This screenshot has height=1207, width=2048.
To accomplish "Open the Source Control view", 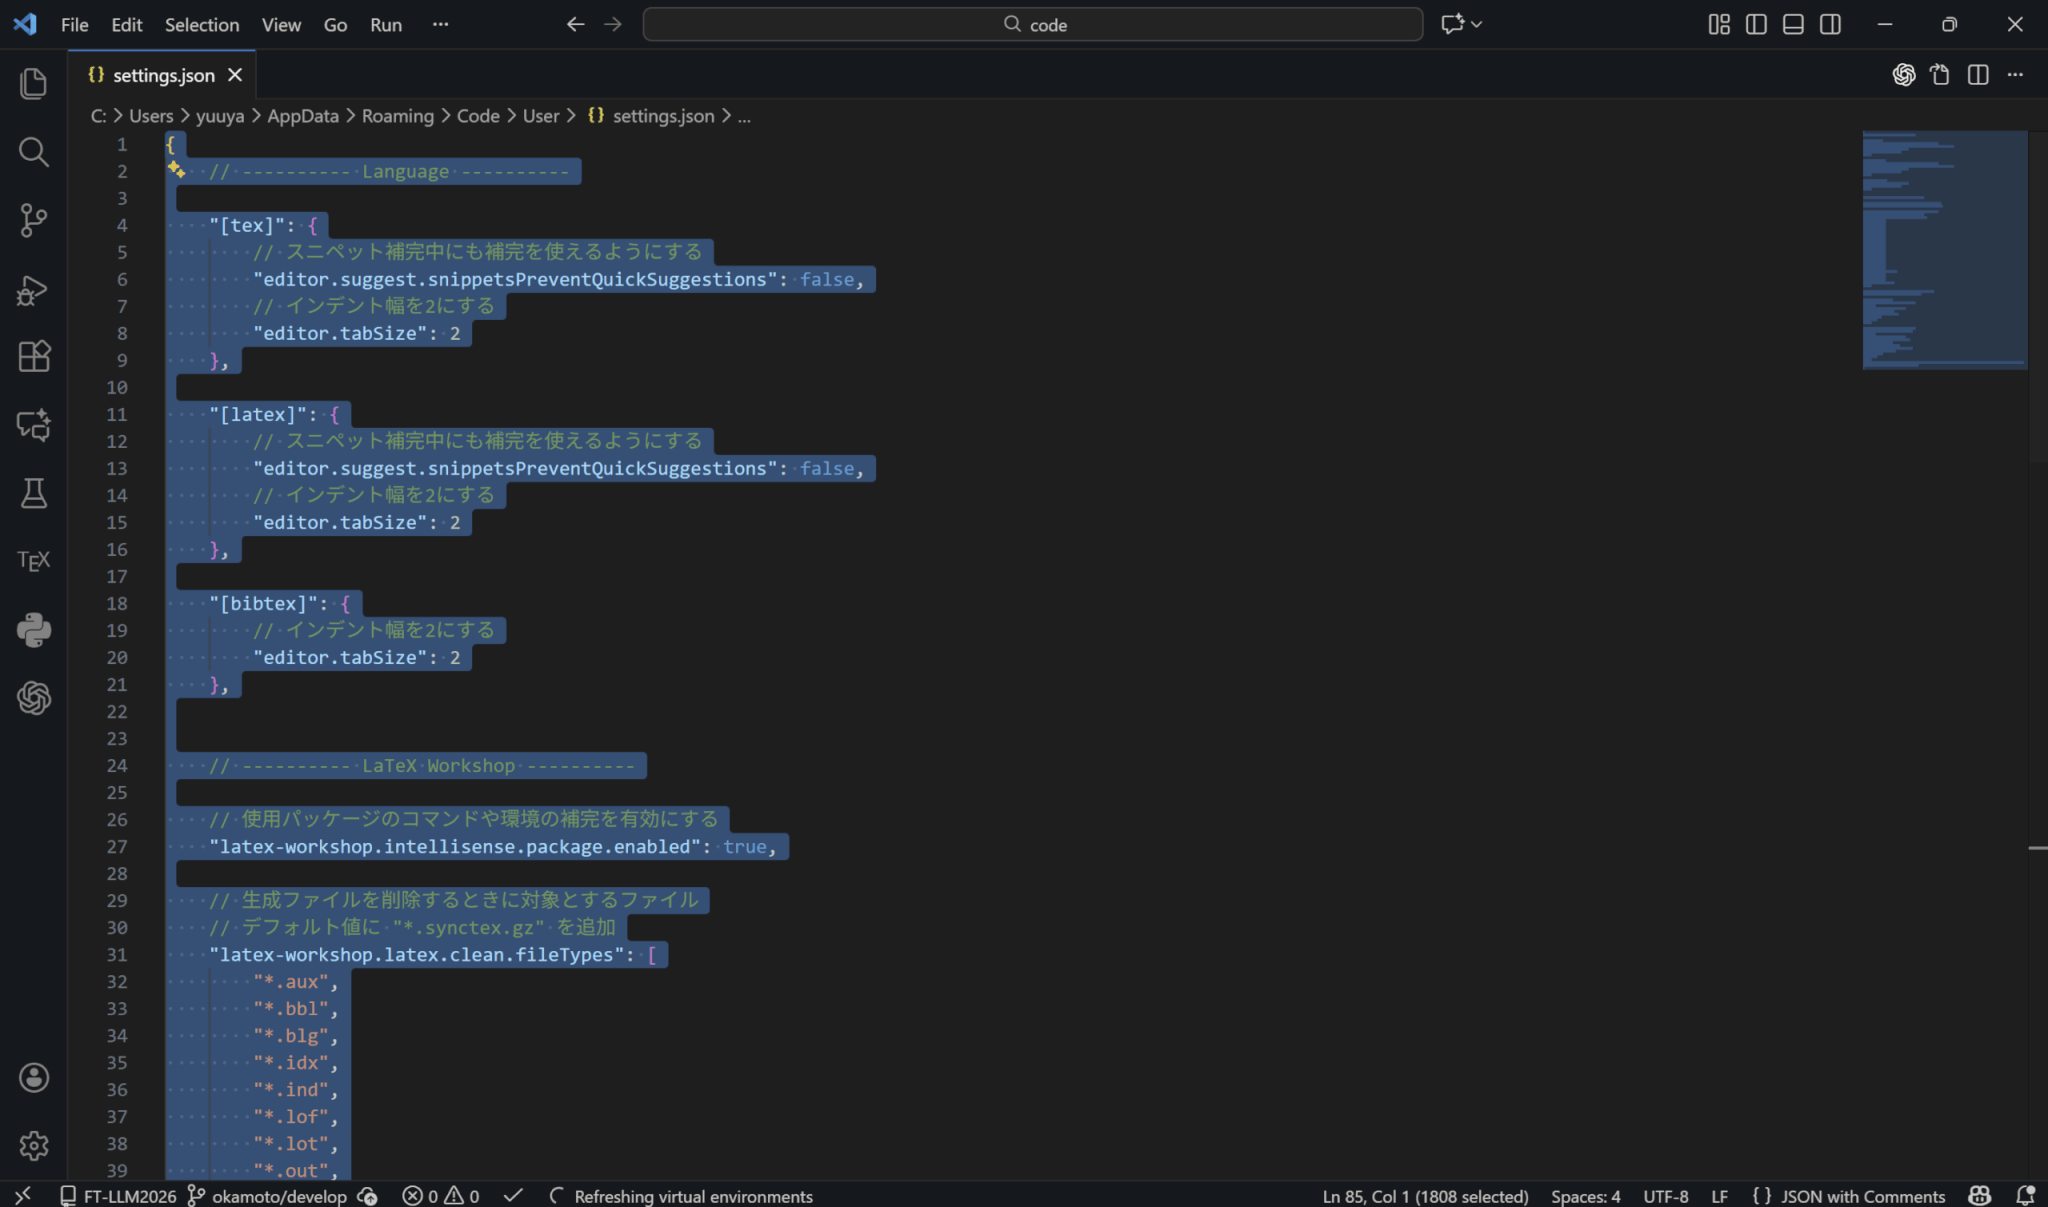I will click(x=33, y=220).
